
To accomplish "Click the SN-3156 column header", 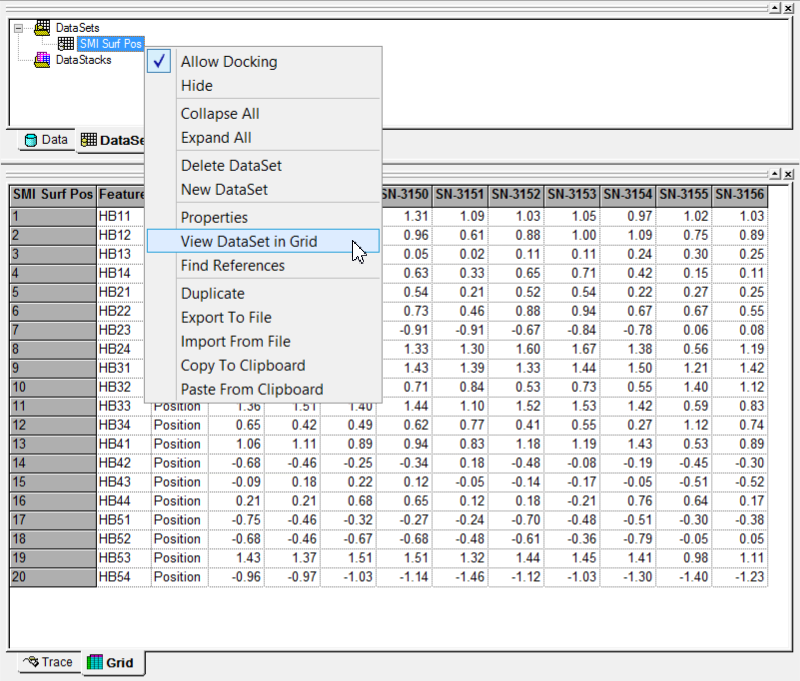I will coord(740,194).
